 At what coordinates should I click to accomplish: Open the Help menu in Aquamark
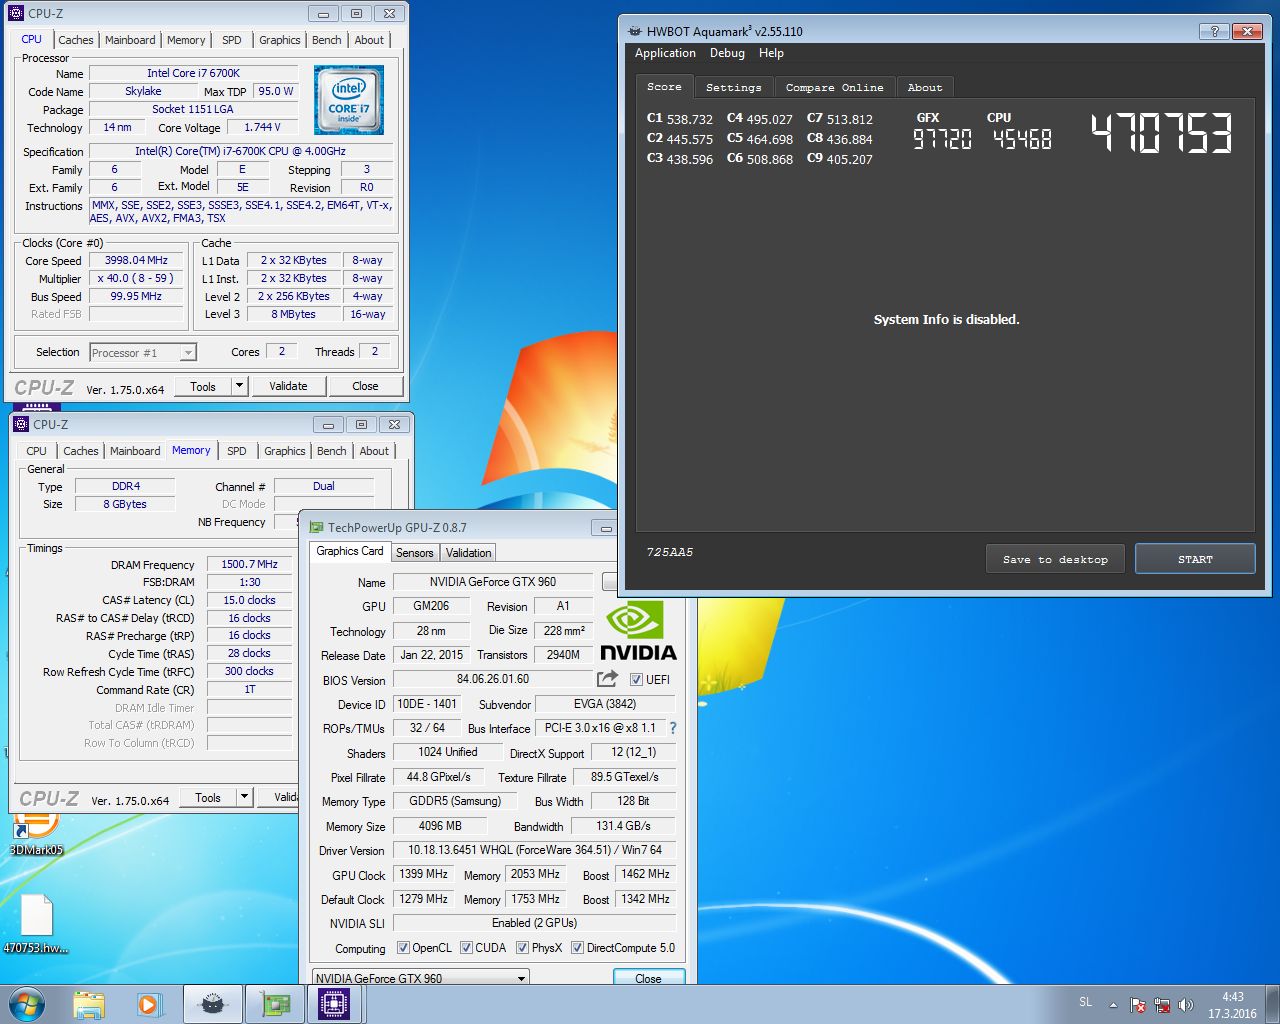[771, 53]
